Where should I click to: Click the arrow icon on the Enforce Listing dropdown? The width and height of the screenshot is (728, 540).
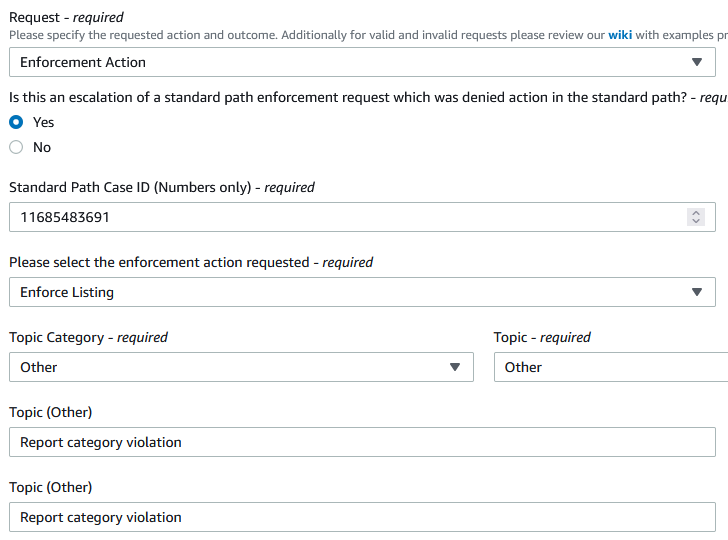pyautogui.click(x=697, y=292)
